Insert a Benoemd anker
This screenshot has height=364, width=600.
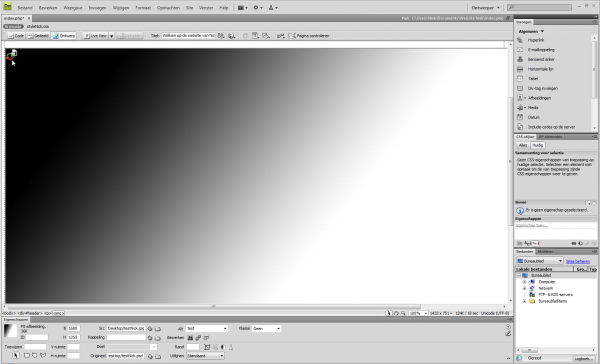[541, 59]
